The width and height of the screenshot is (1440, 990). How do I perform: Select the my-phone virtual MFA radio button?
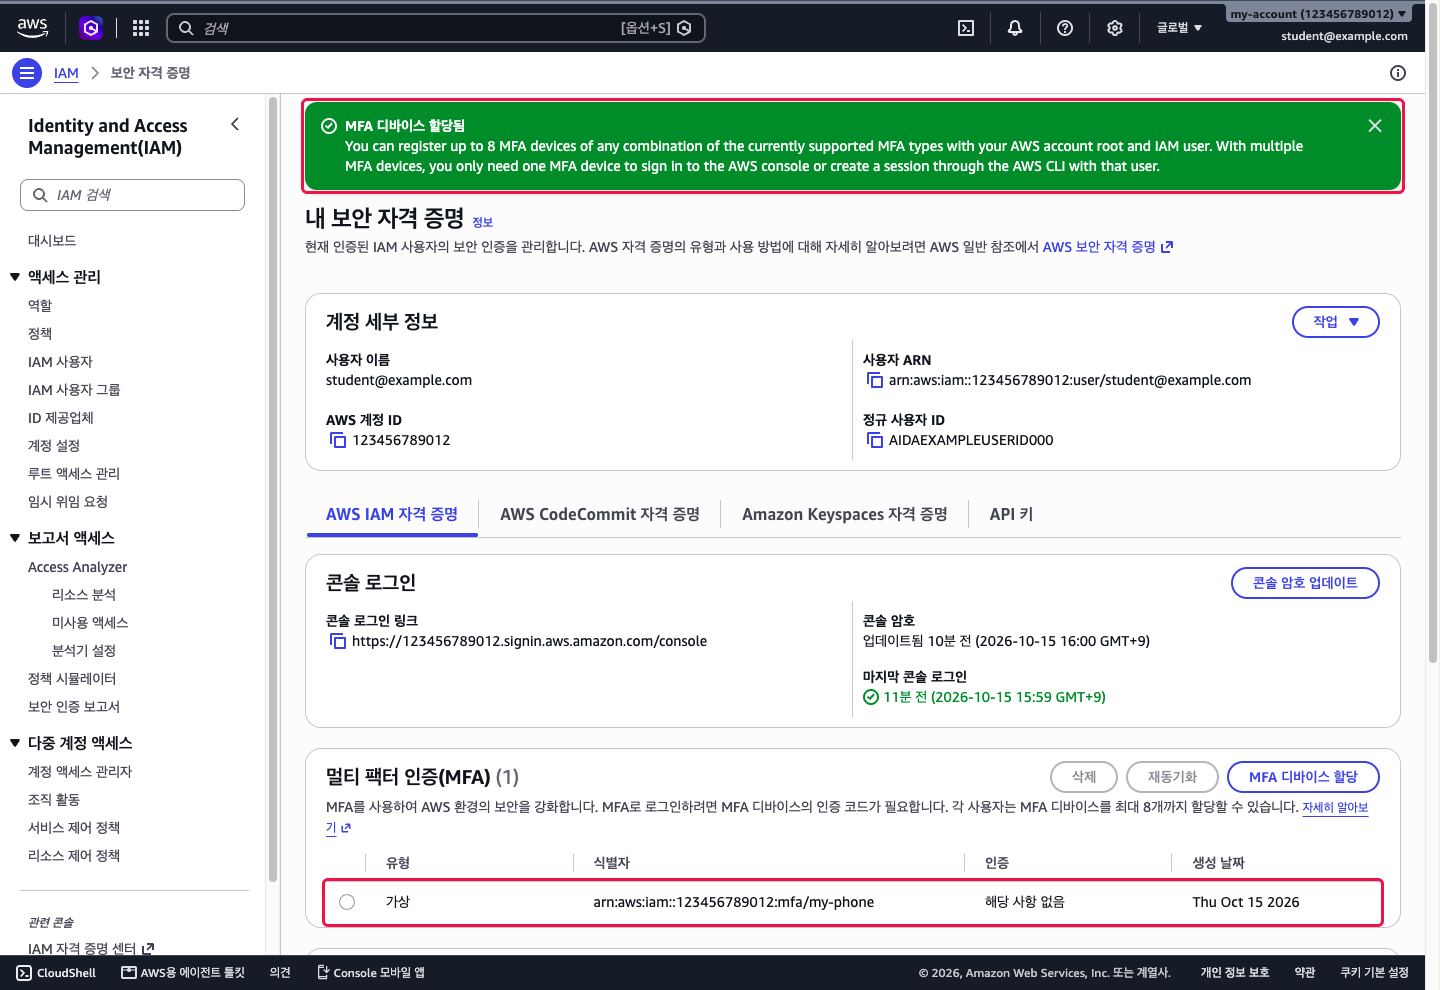coord(347,902)
